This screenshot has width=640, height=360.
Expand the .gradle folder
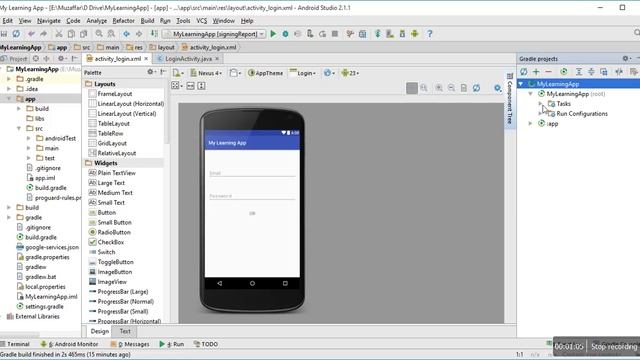[x=9, y=79]
